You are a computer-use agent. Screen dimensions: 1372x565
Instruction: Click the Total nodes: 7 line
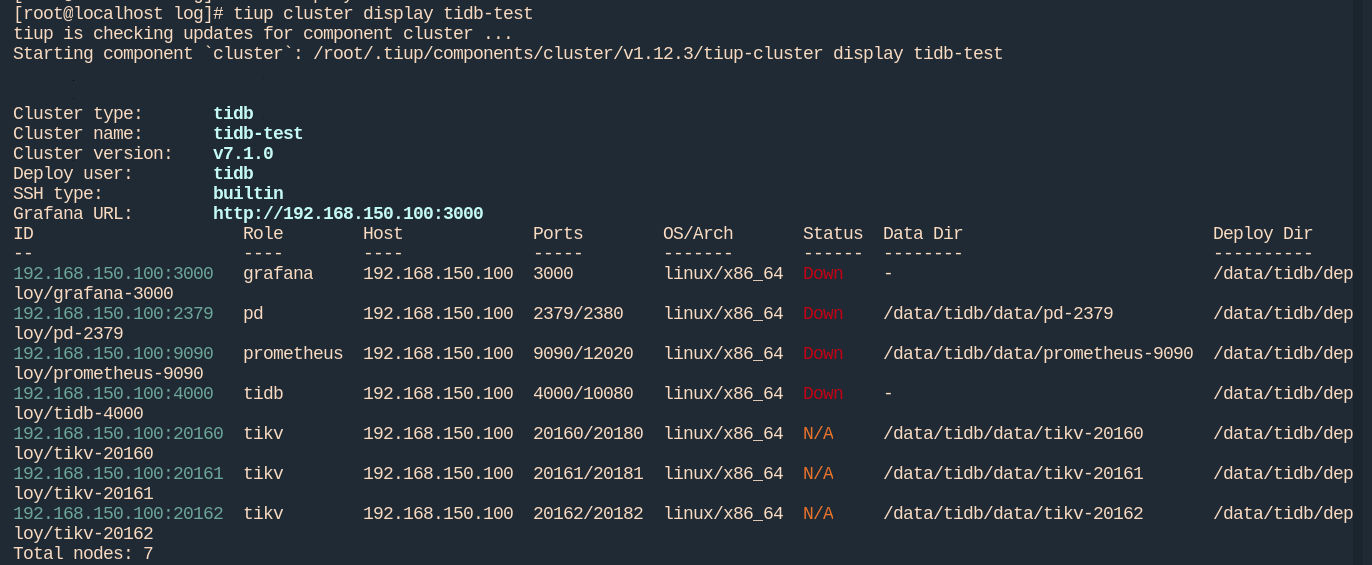83,553
